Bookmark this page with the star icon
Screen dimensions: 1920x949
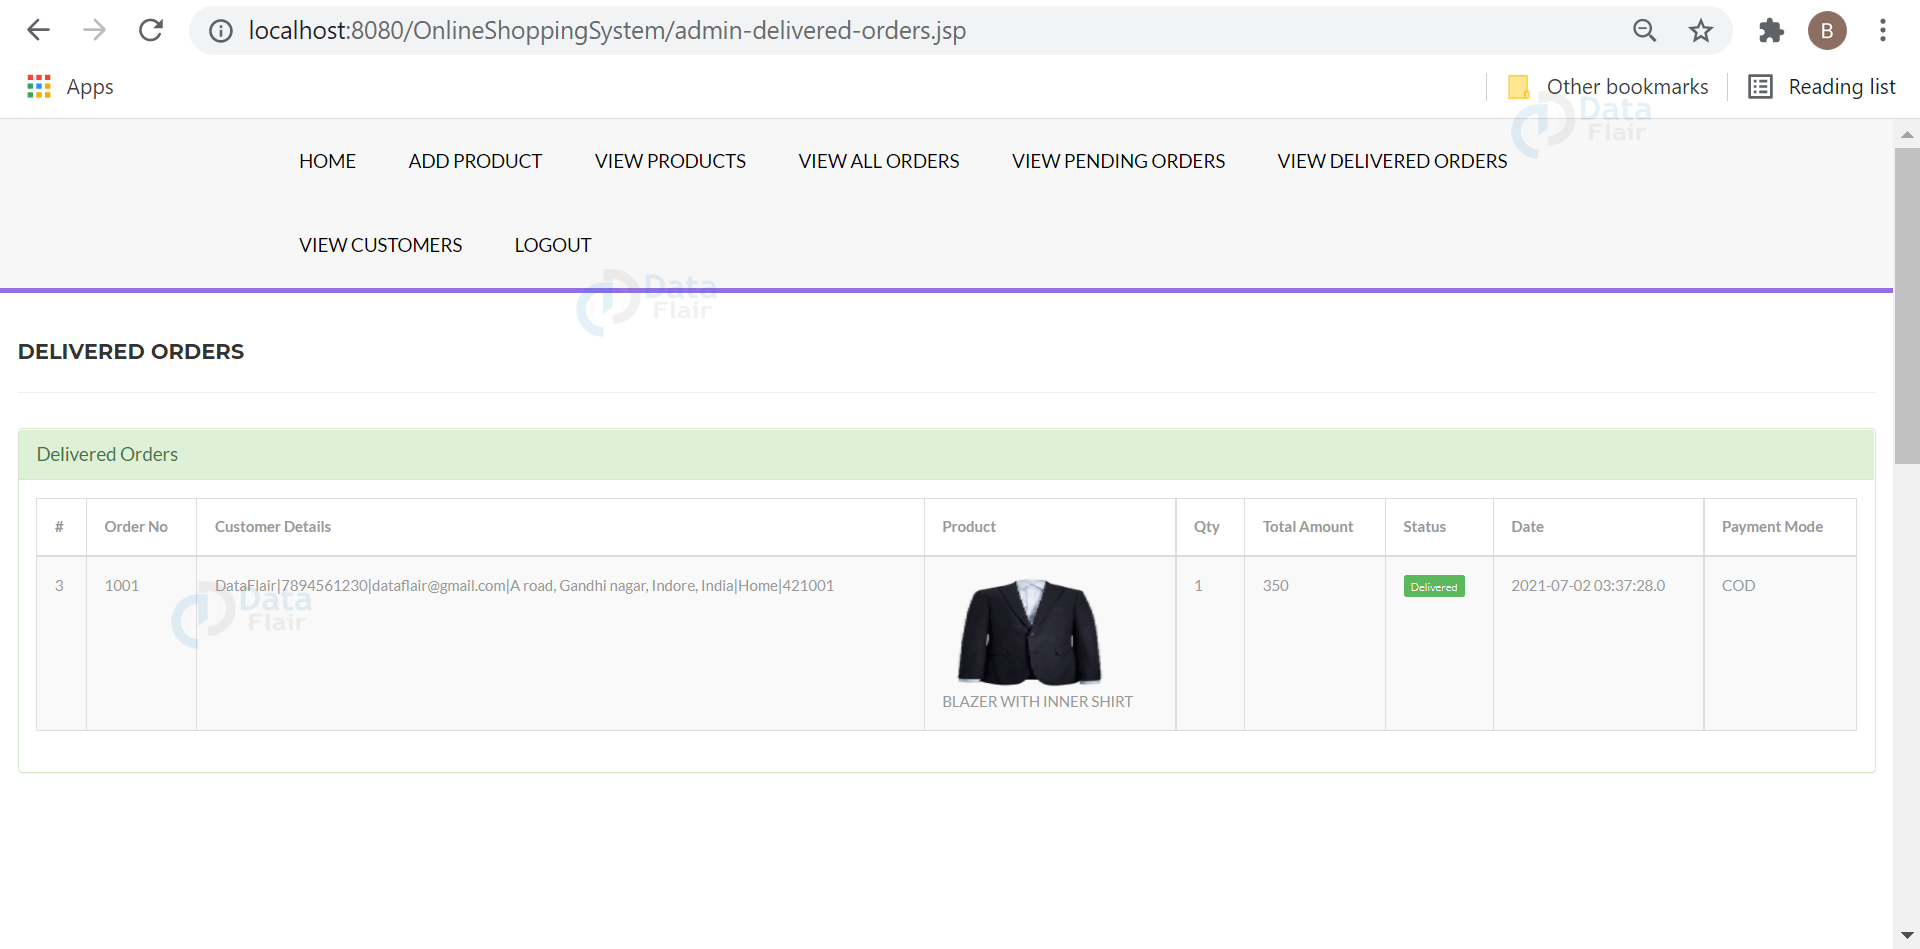1700,30
